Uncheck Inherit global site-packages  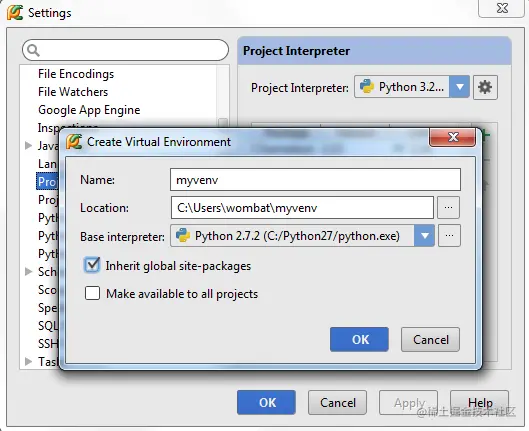pyautogui.click(x=92, y=265)
